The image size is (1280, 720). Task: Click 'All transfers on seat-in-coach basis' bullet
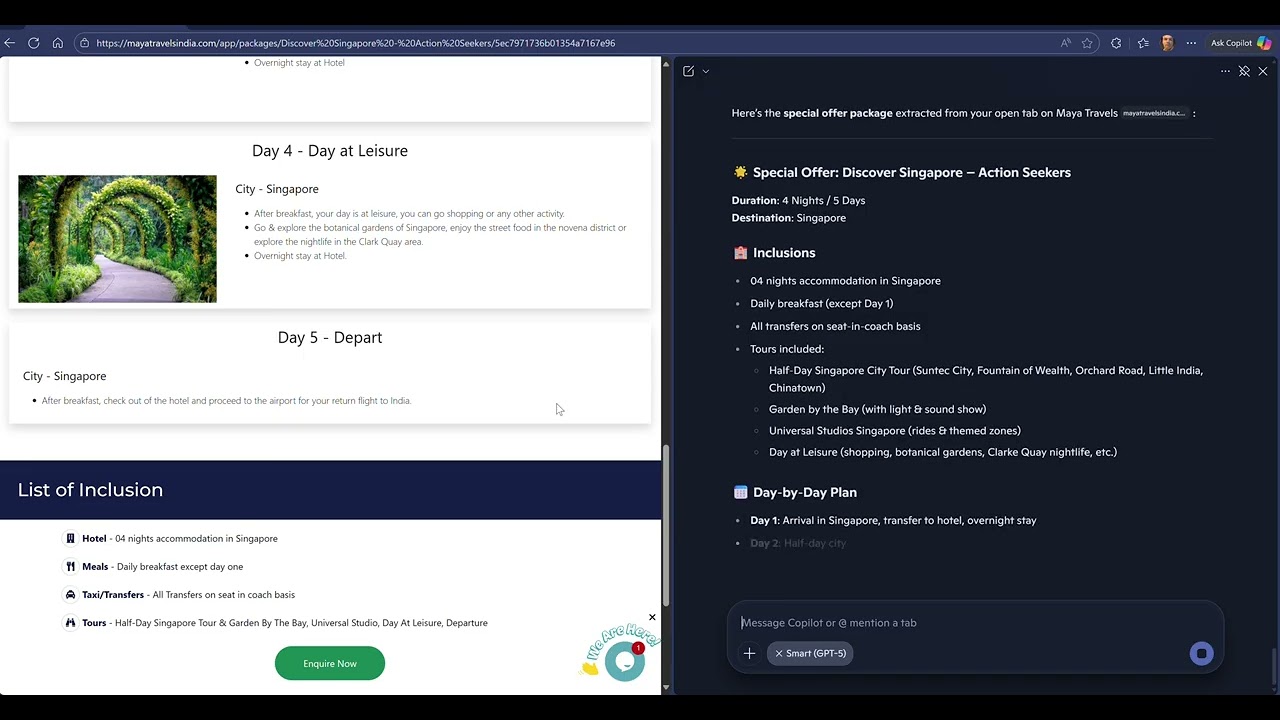tap(835, 326)
